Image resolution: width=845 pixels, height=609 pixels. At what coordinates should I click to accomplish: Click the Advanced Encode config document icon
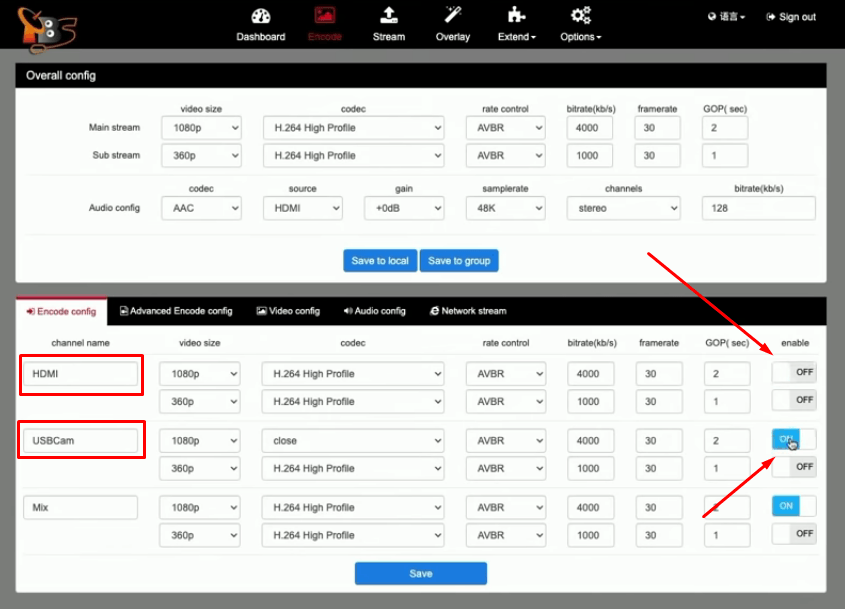click(x=123, y=311)
